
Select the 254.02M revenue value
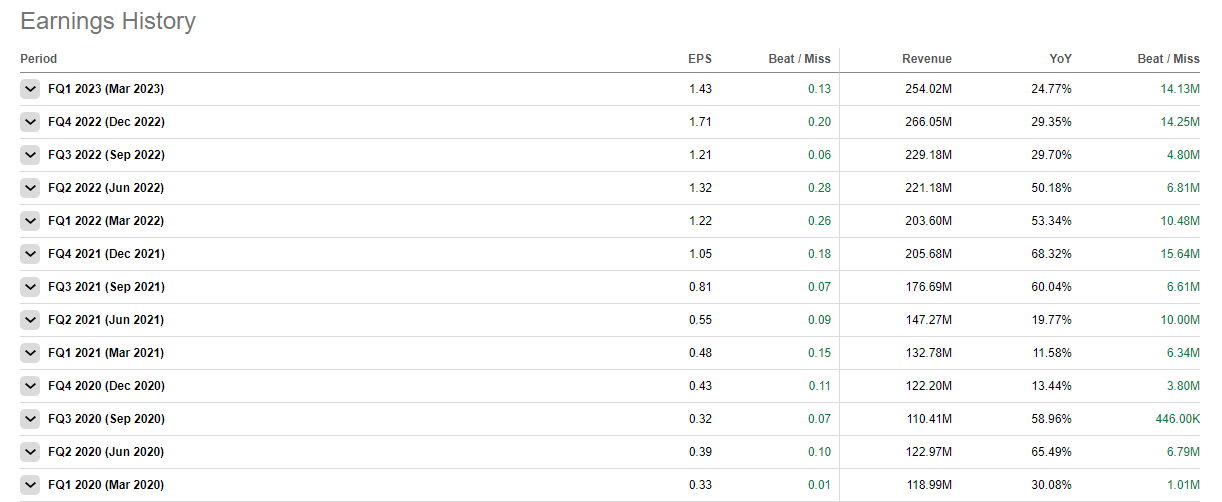[x=927, y=89]
